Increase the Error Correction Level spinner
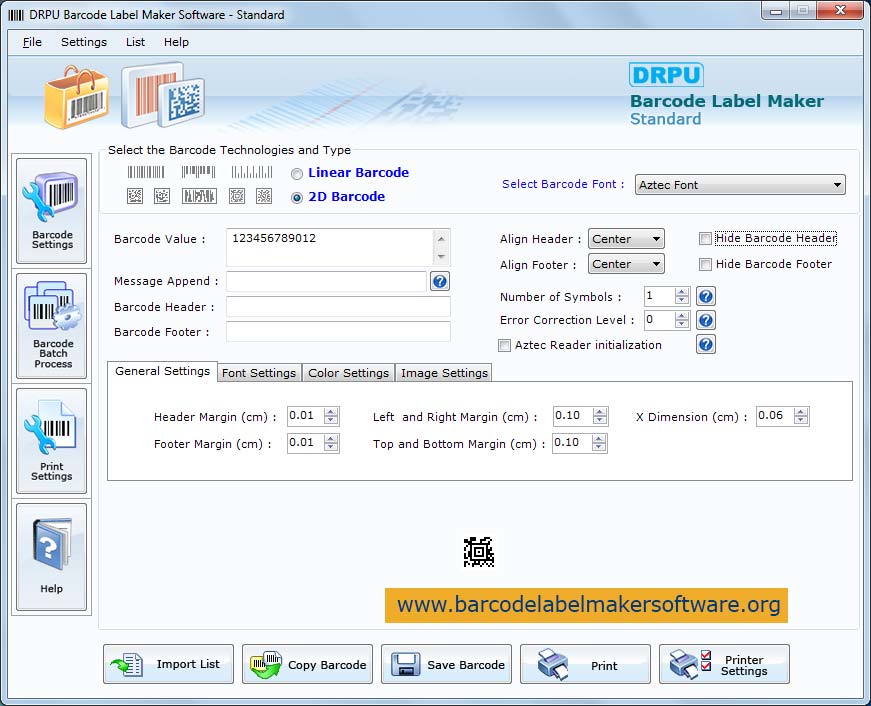Image resolution: width=871 pixels, height=706 pixels. click(682, 316)
